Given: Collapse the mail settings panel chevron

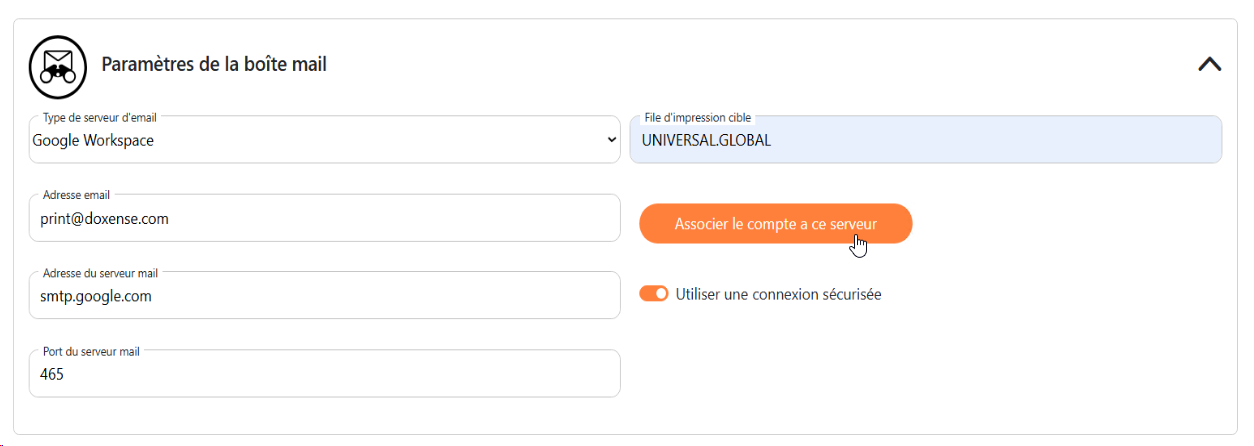Looking at the screenshot, I should coord(1209,64).
